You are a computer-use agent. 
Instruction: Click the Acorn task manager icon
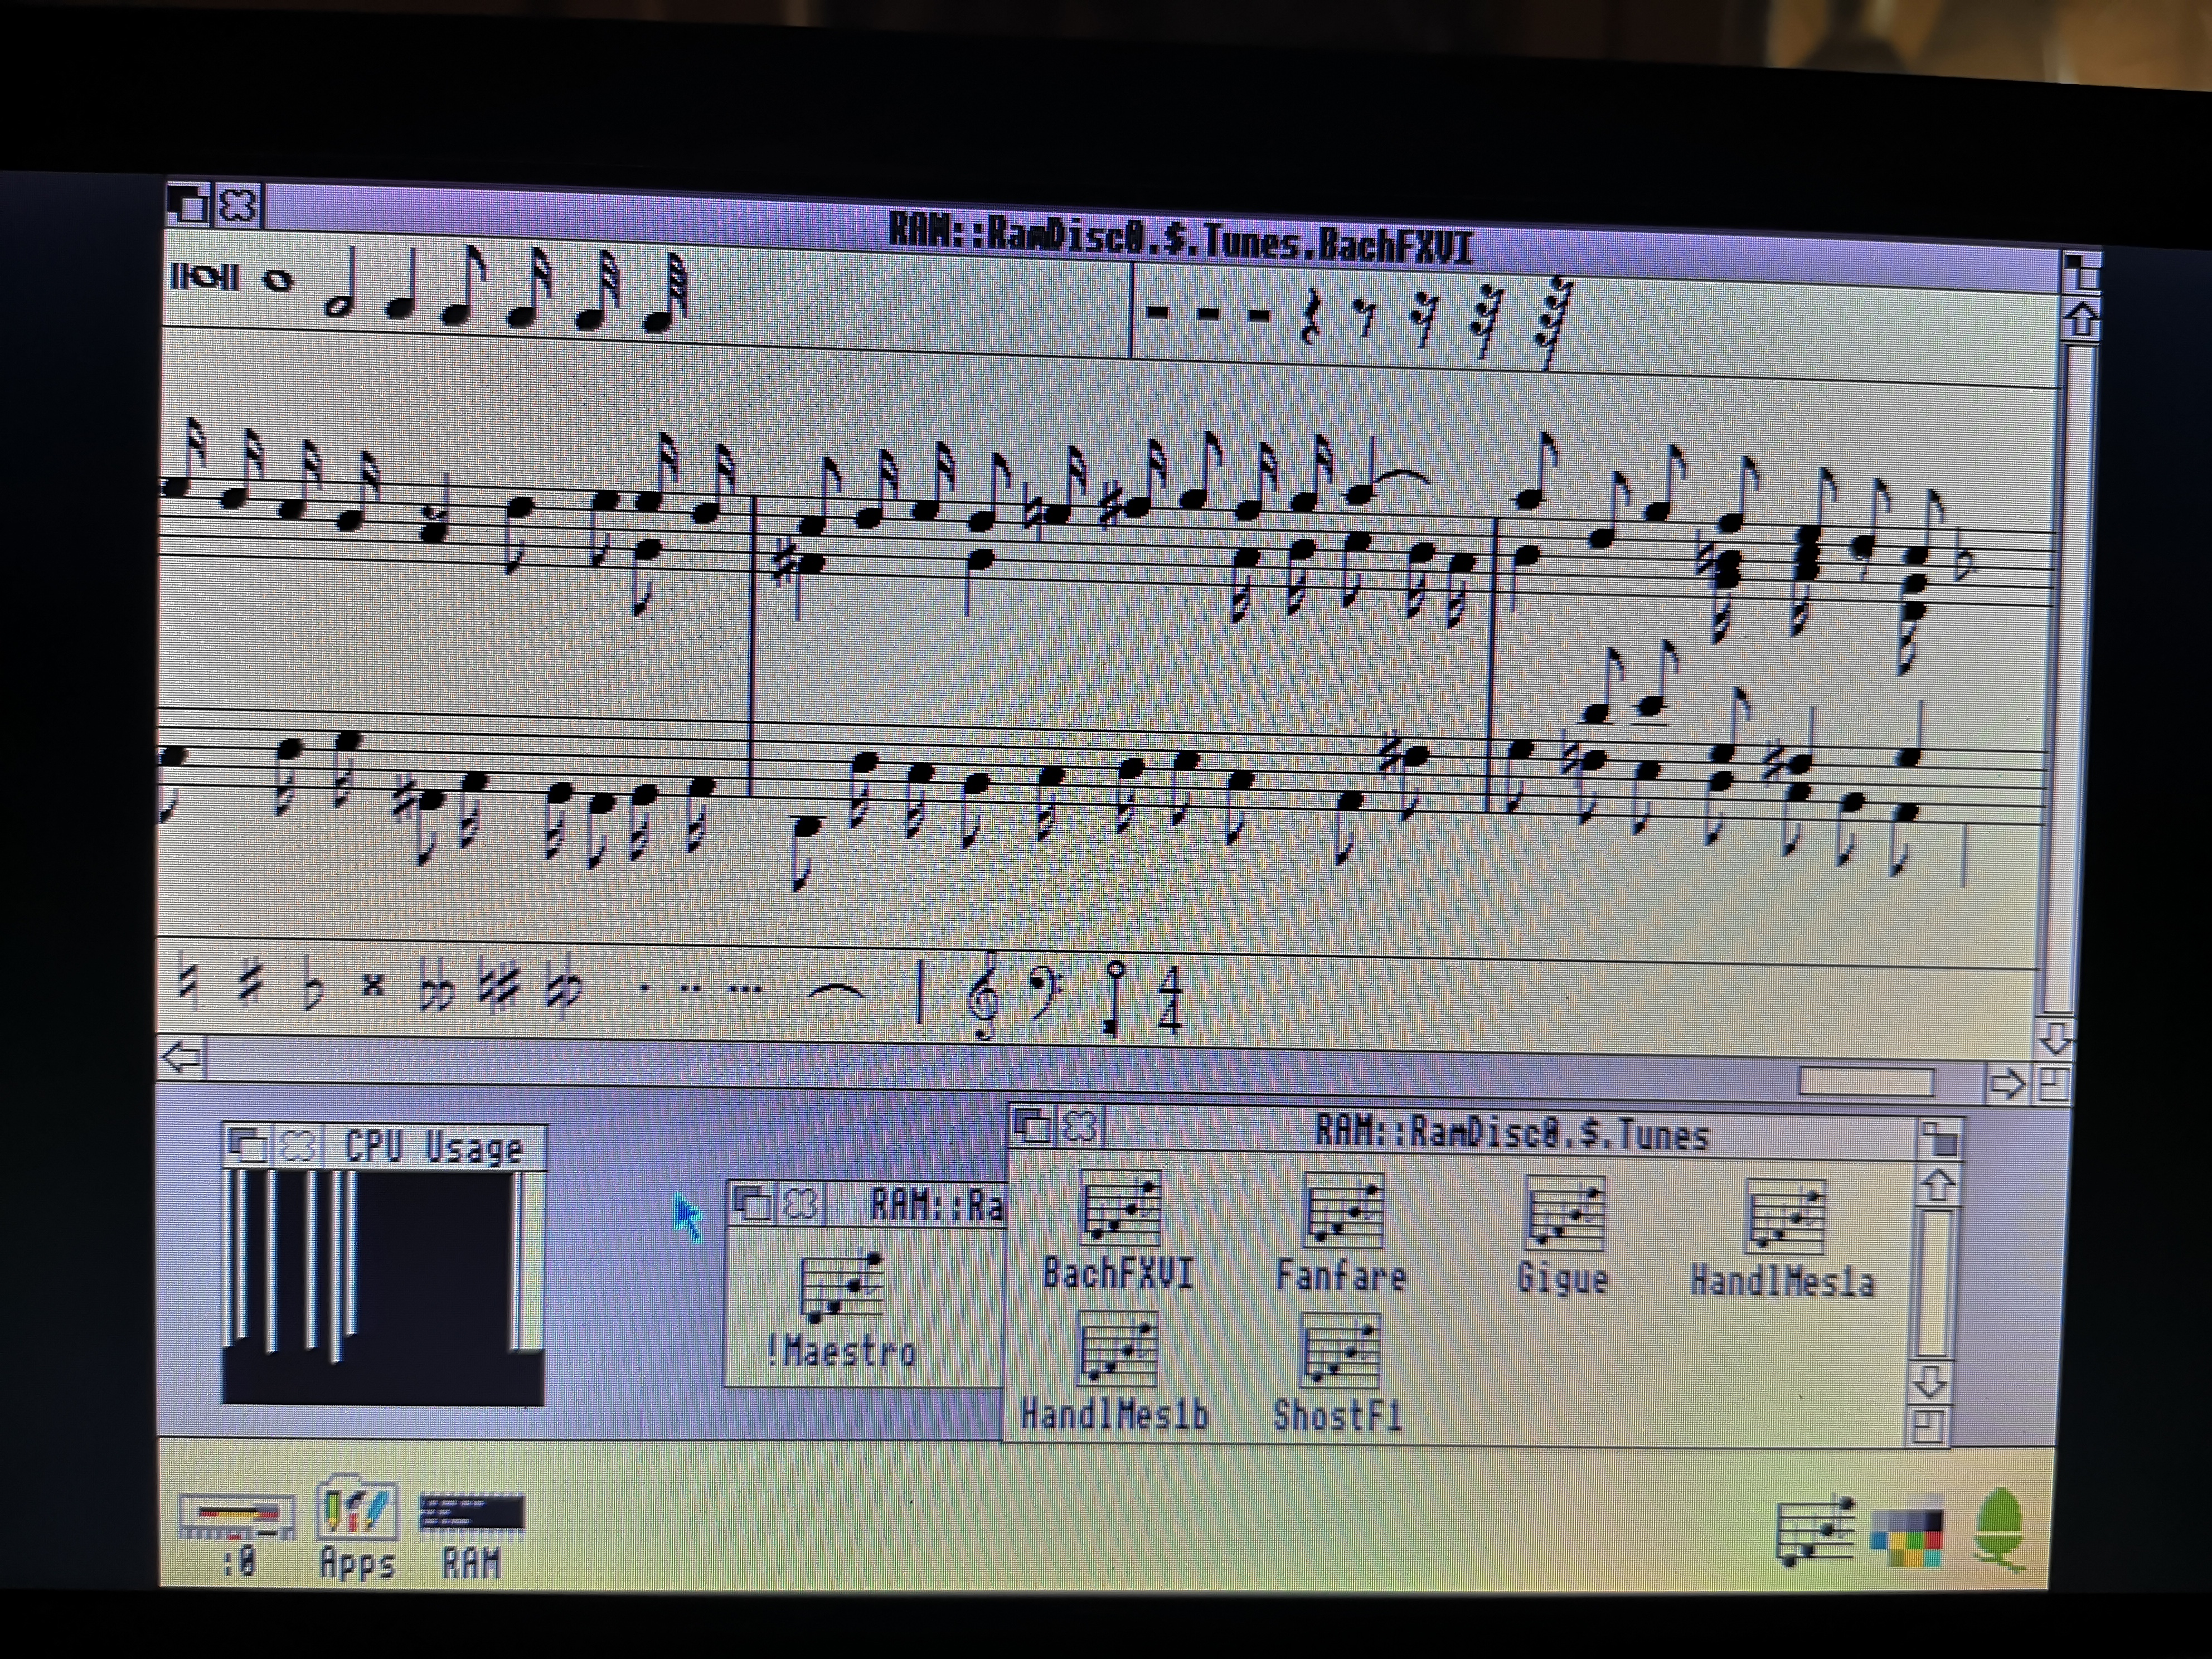(x=1999, y=1530)
